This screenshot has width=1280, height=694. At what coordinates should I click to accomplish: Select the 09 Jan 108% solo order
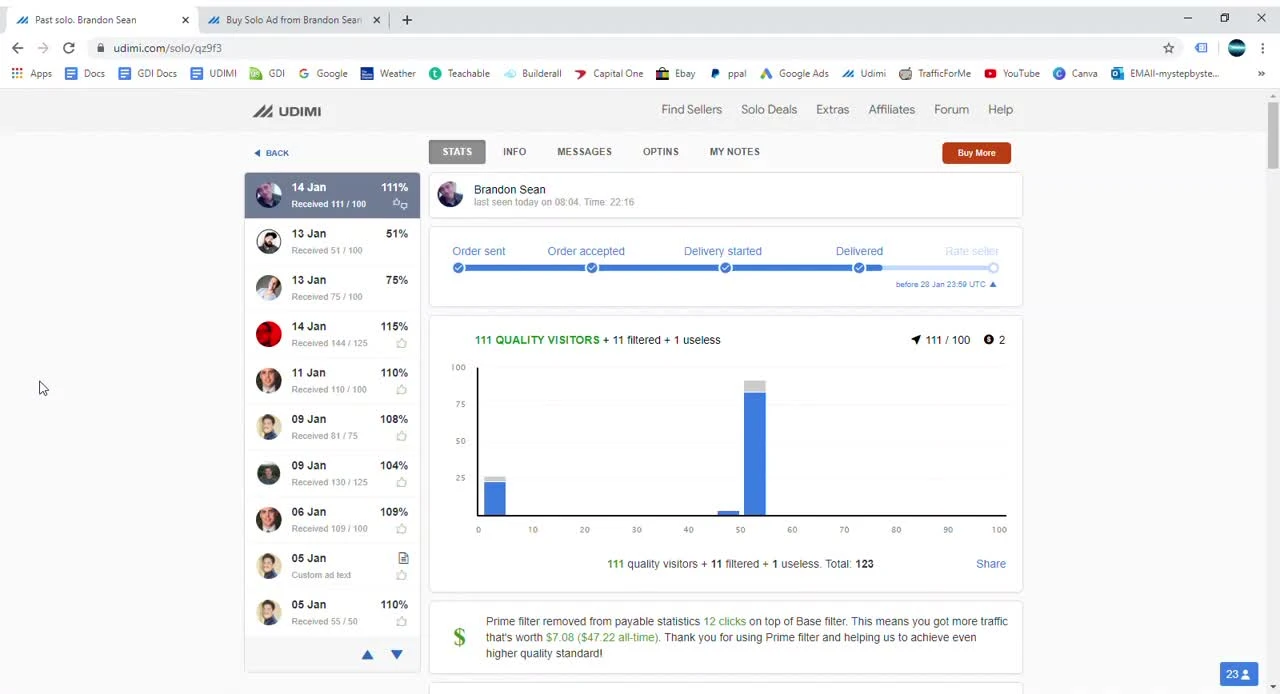(332, 427)
